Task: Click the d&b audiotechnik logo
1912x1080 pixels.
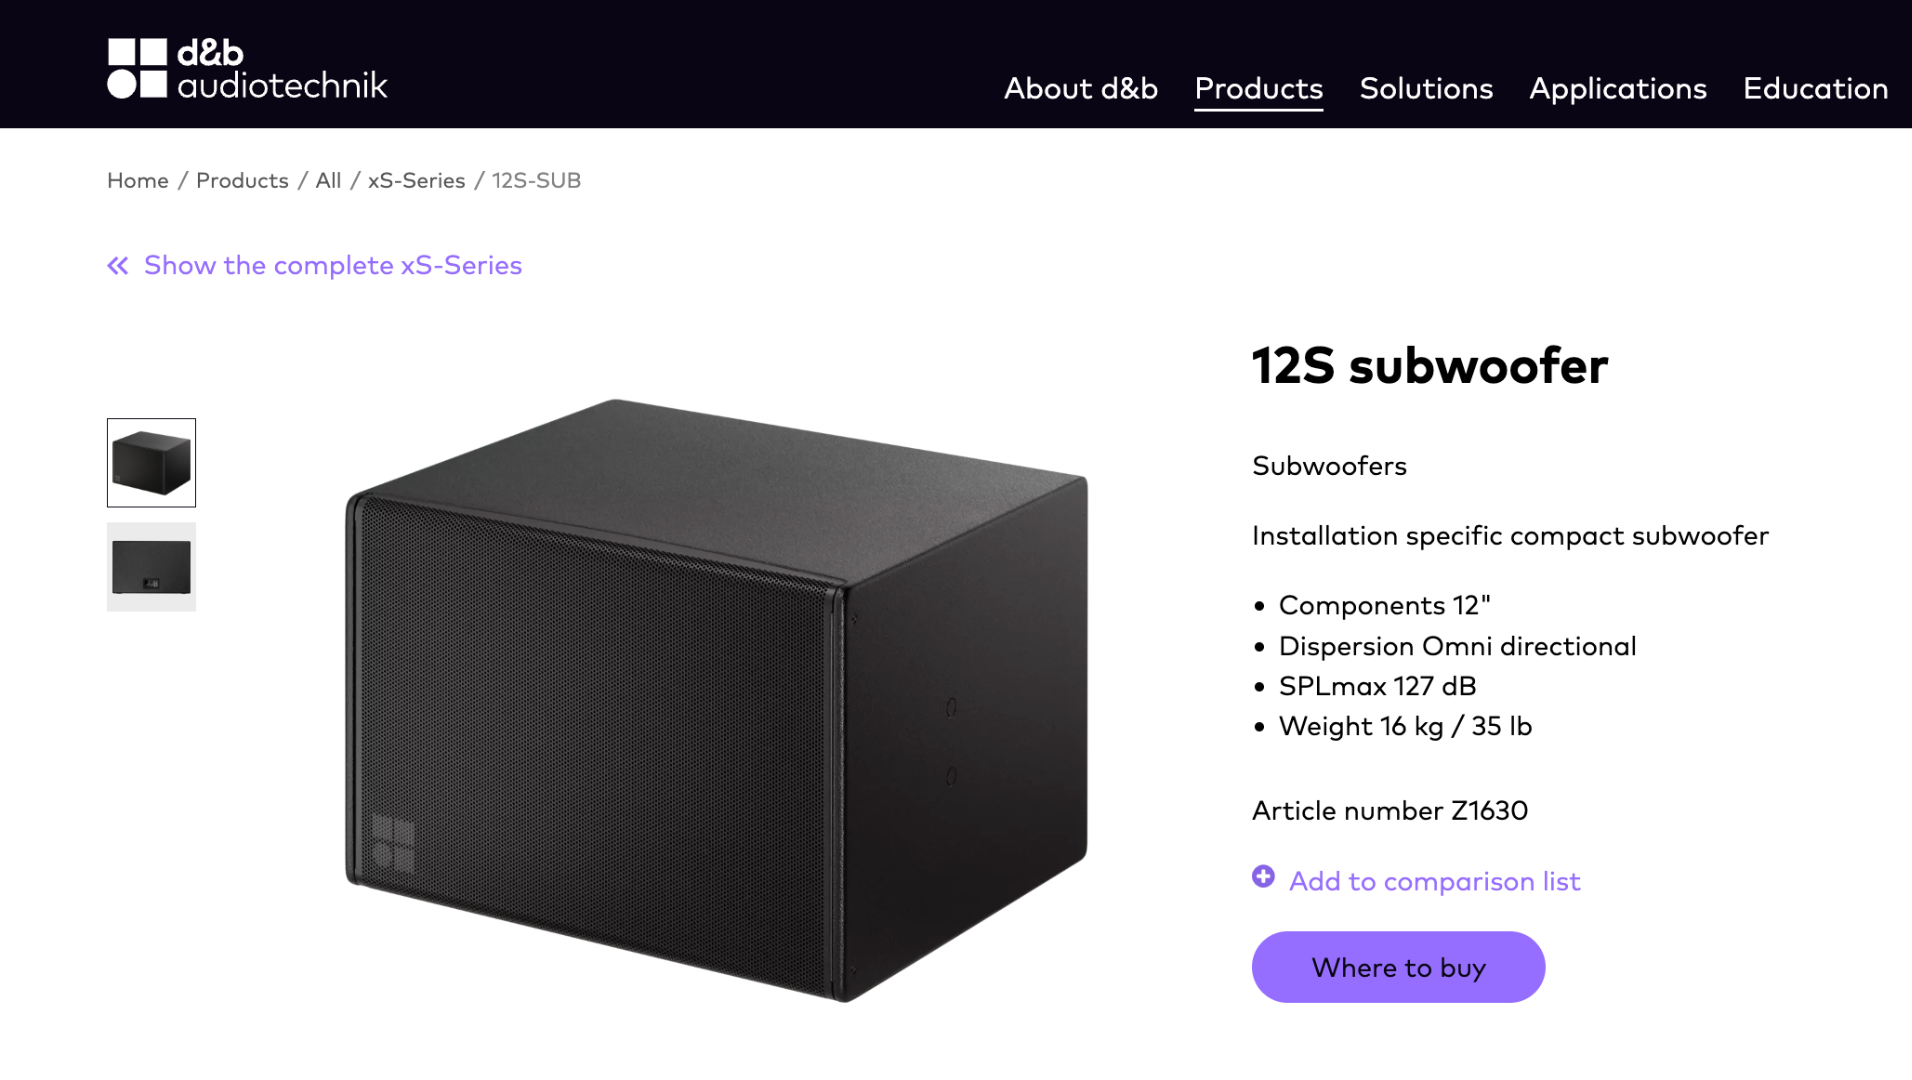Action: click(x=247, y=69)
